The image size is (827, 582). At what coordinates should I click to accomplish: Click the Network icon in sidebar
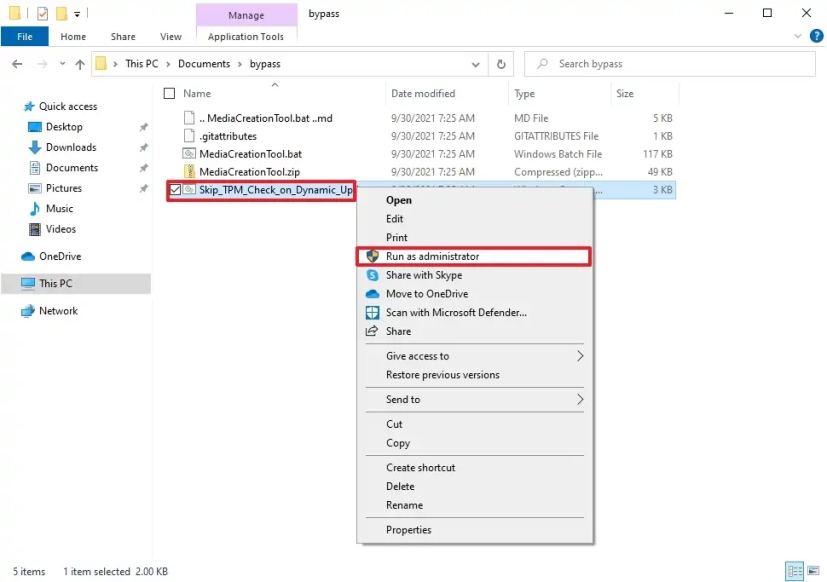(x=27, y=311)
